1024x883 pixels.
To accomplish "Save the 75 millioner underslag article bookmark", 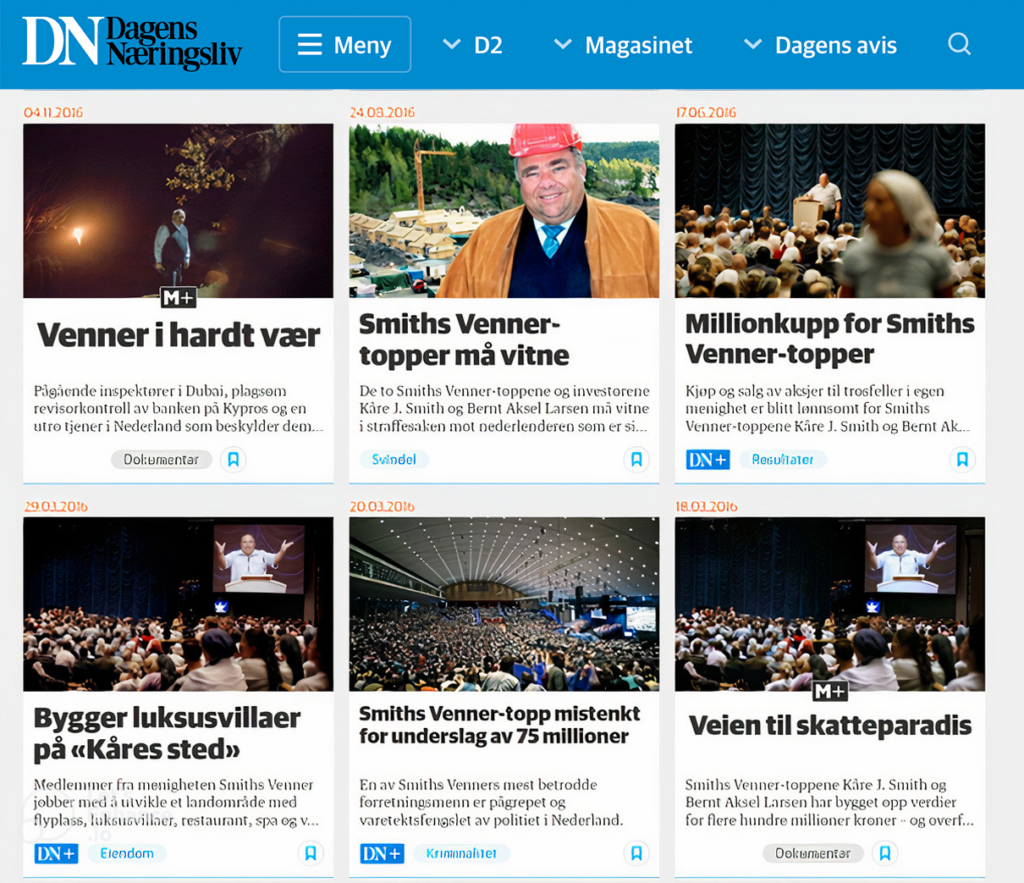I will coord(636,853).
